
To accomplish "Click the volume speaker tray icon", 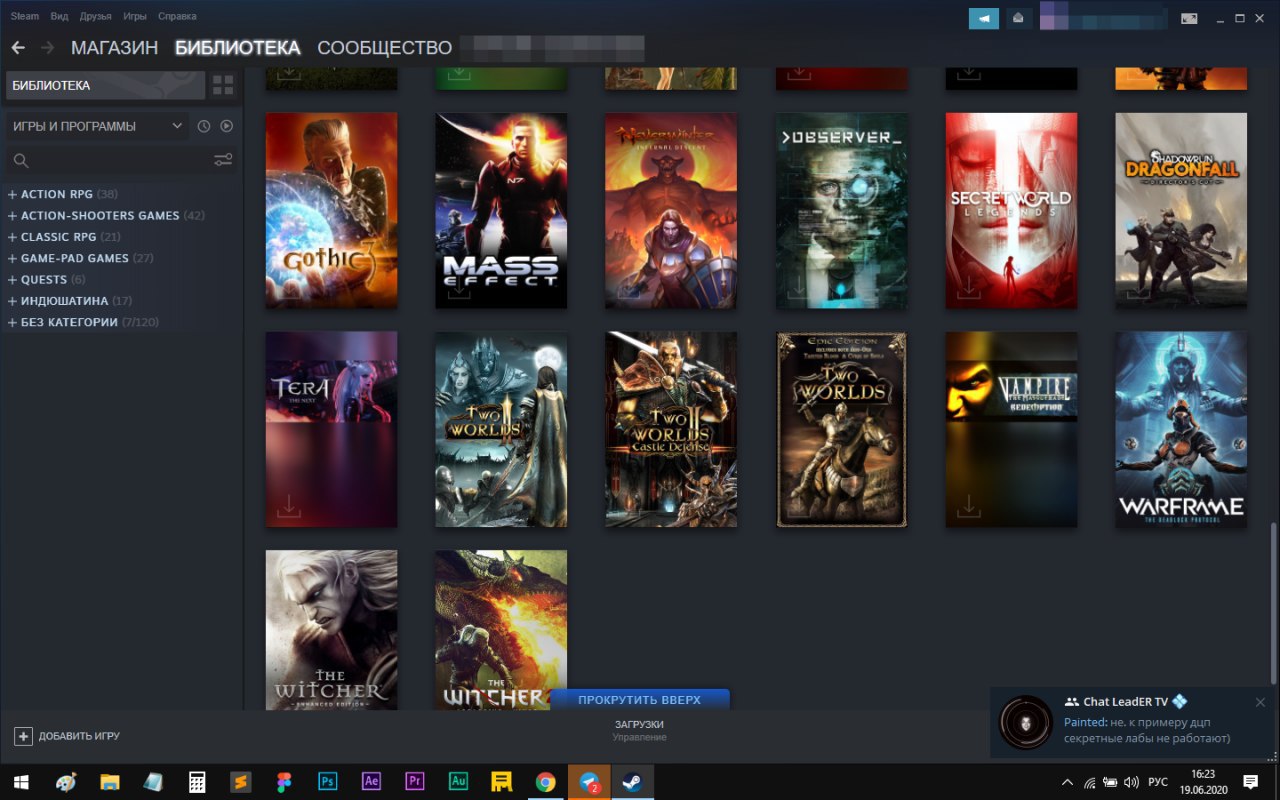I will [1132, 782].
